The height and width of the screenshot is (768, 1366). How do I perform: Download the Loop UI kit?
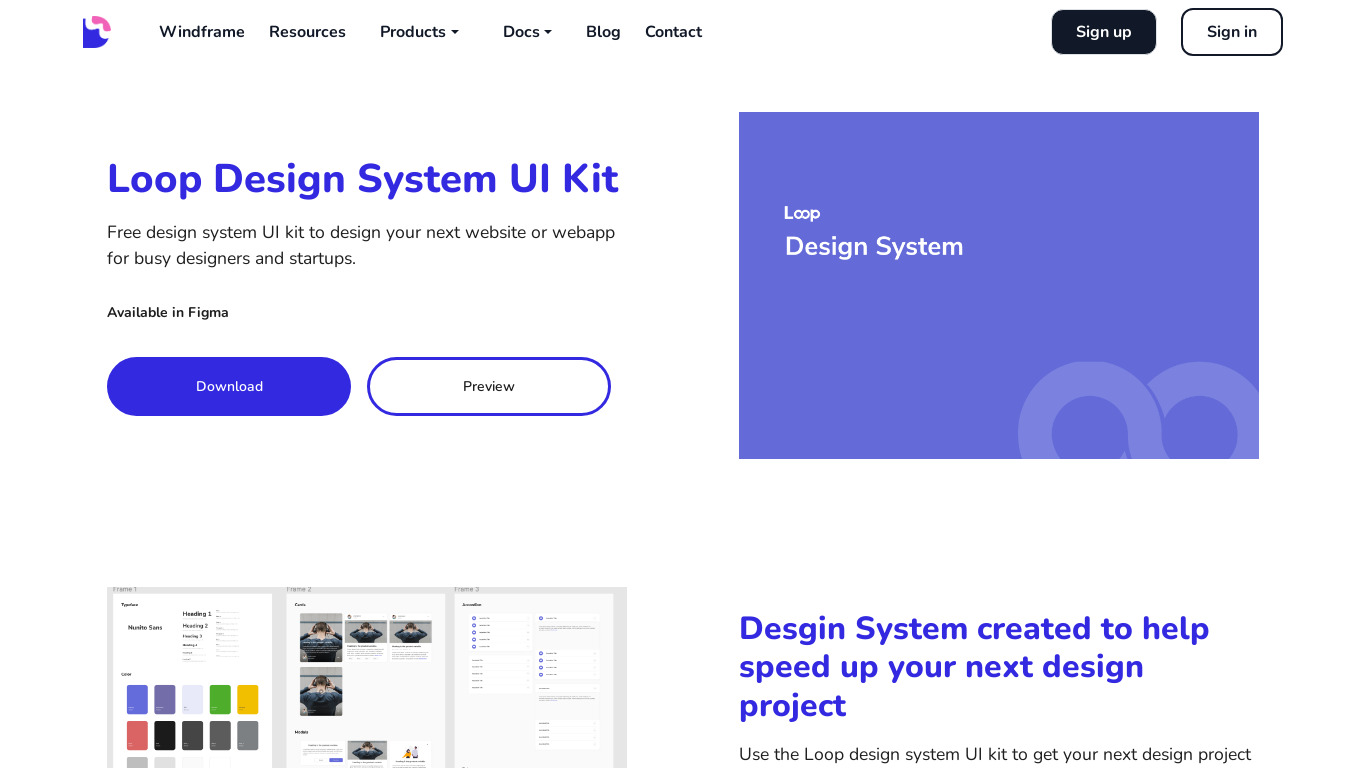[x=229, y=386]
